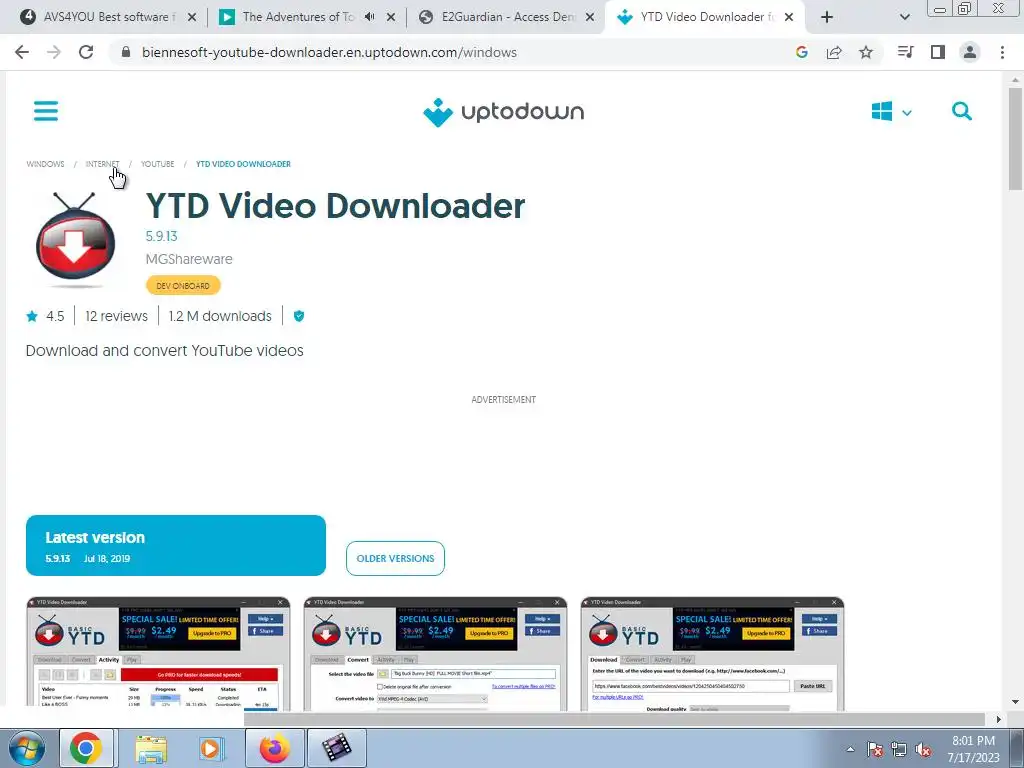Open Windows Media Player in taskbar
Screen dimensions: 1024x768
(x=210, y=748)
